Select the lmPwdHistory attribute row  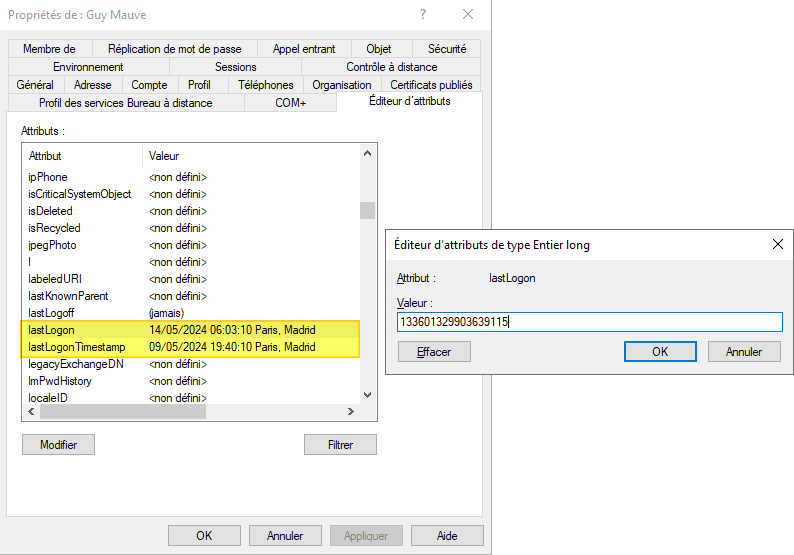click(191, 381)
